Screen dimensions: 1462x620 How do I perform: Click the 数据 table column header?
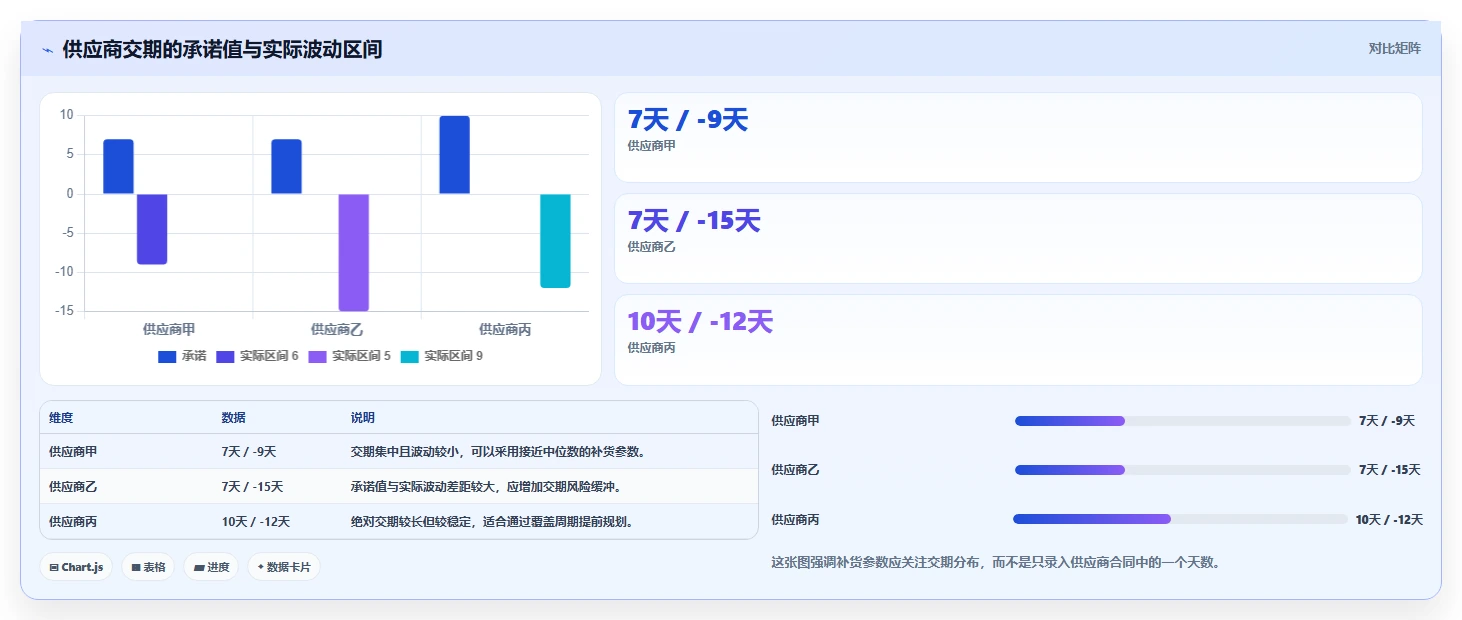tap(234, 418)
